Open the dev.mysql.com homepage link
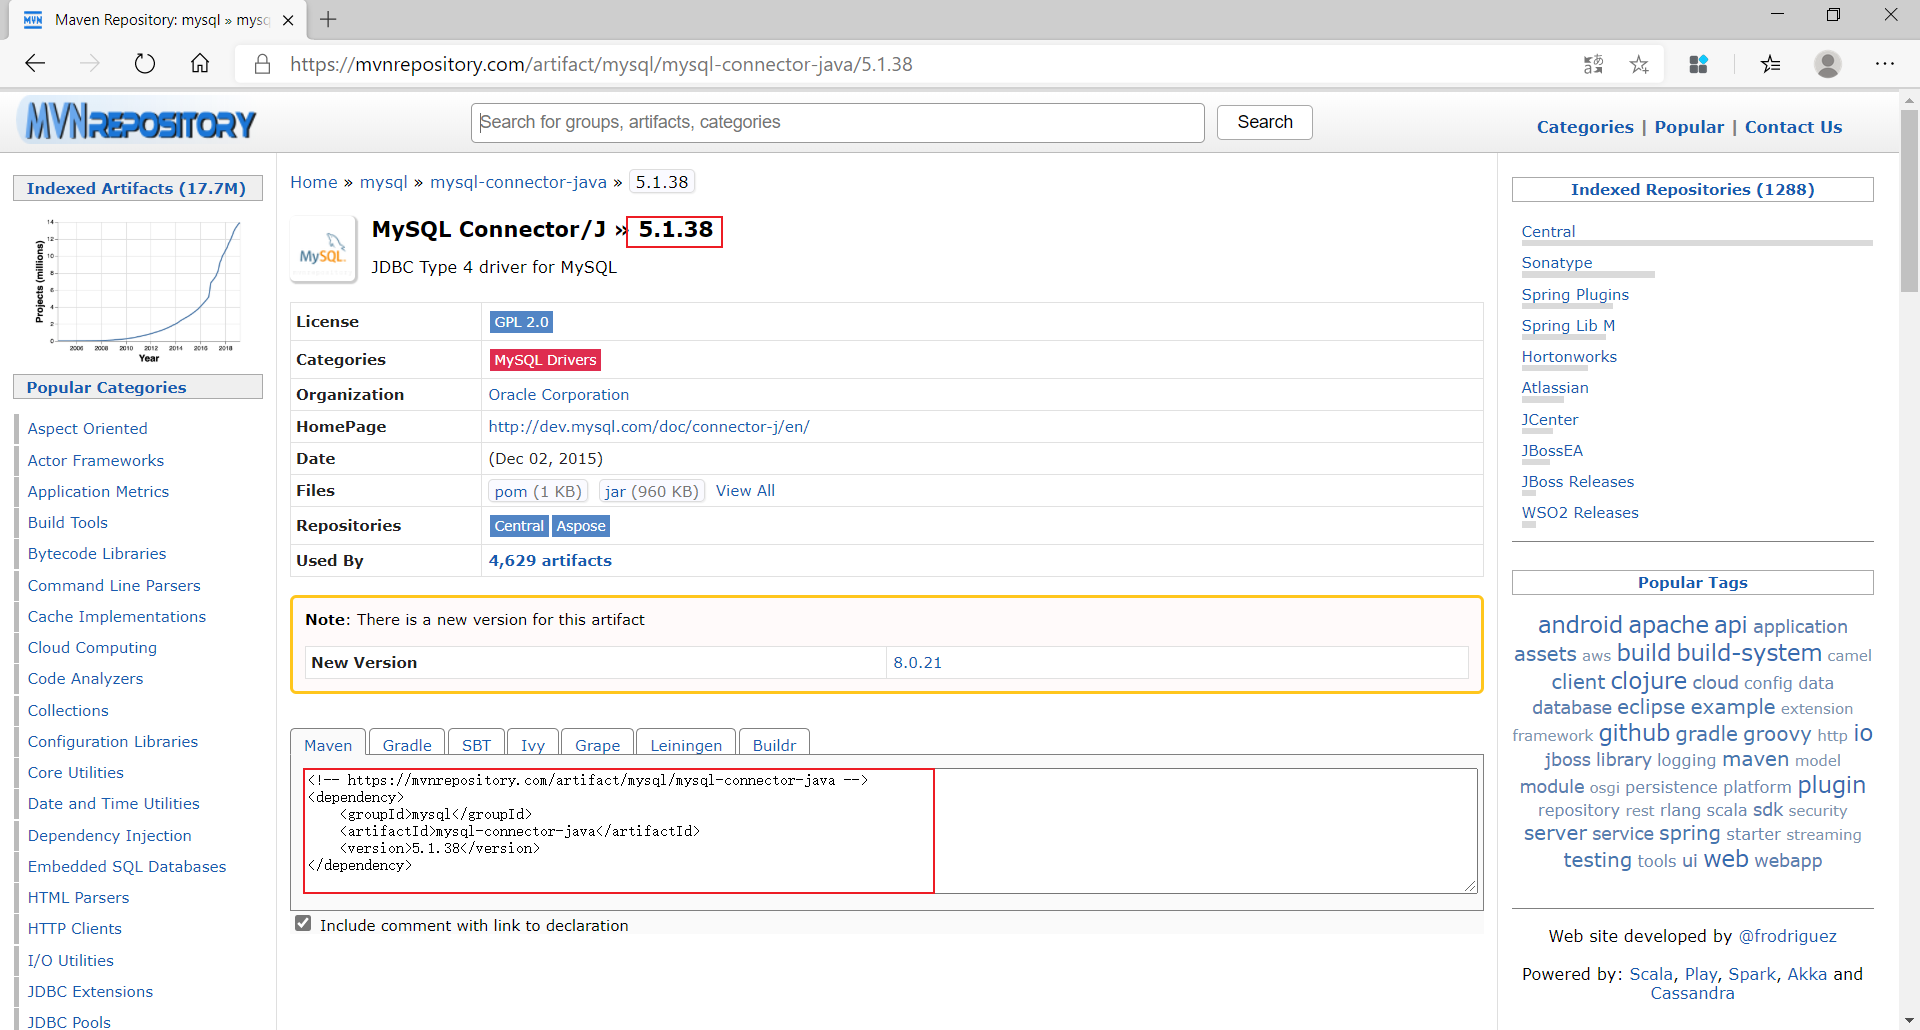Viewport: 1920px width, 1030px height. (649, 427)
